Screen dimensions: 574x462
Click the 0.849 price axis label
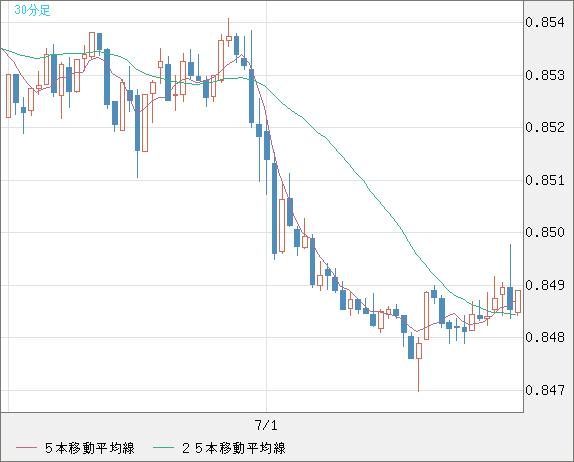click(x=545, y=285)
